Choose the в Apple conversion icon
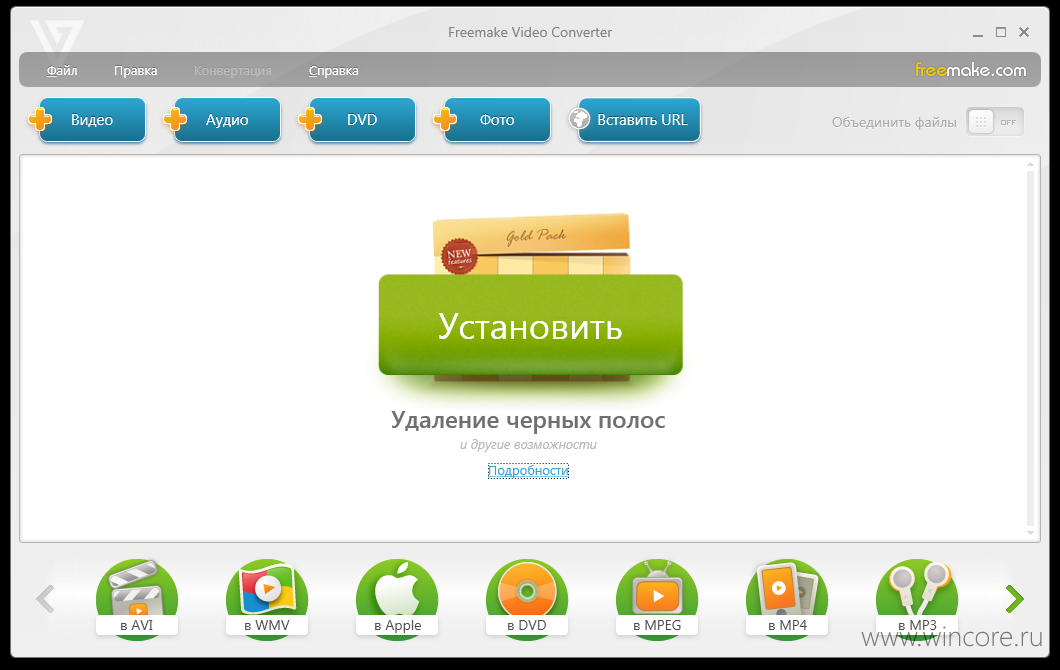The height and width of the screenshot is (670, 1060). click(x=397, y=598)
